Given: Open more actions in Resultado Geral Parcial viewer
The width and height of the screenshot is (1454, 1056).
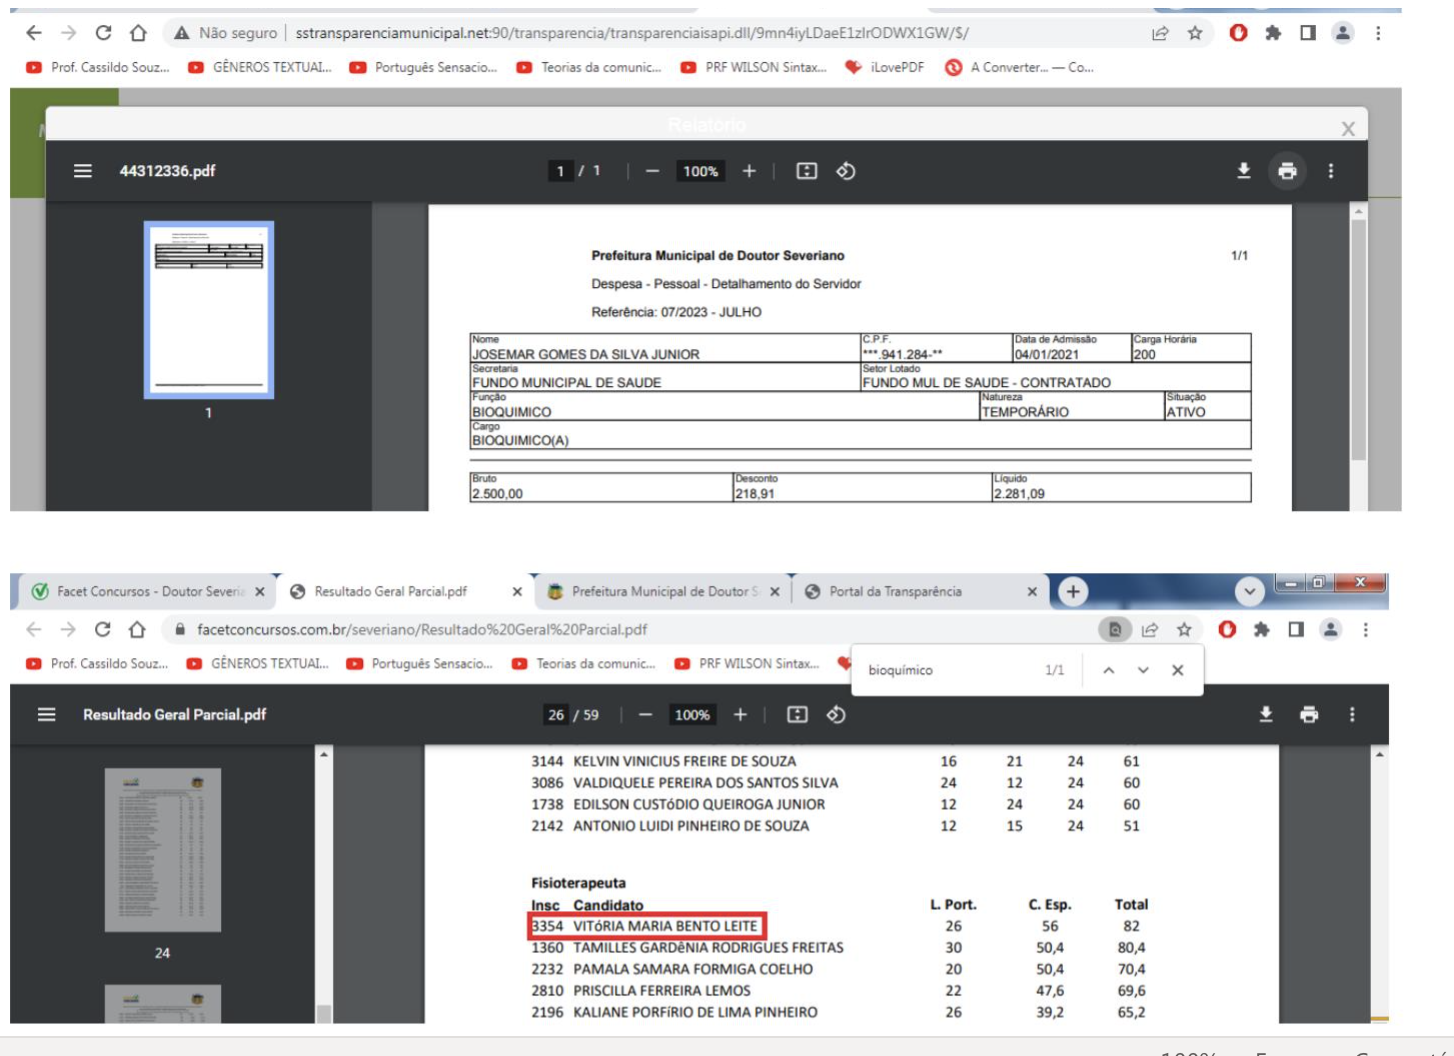Looking at the screenshot, I should point(1352,714).
